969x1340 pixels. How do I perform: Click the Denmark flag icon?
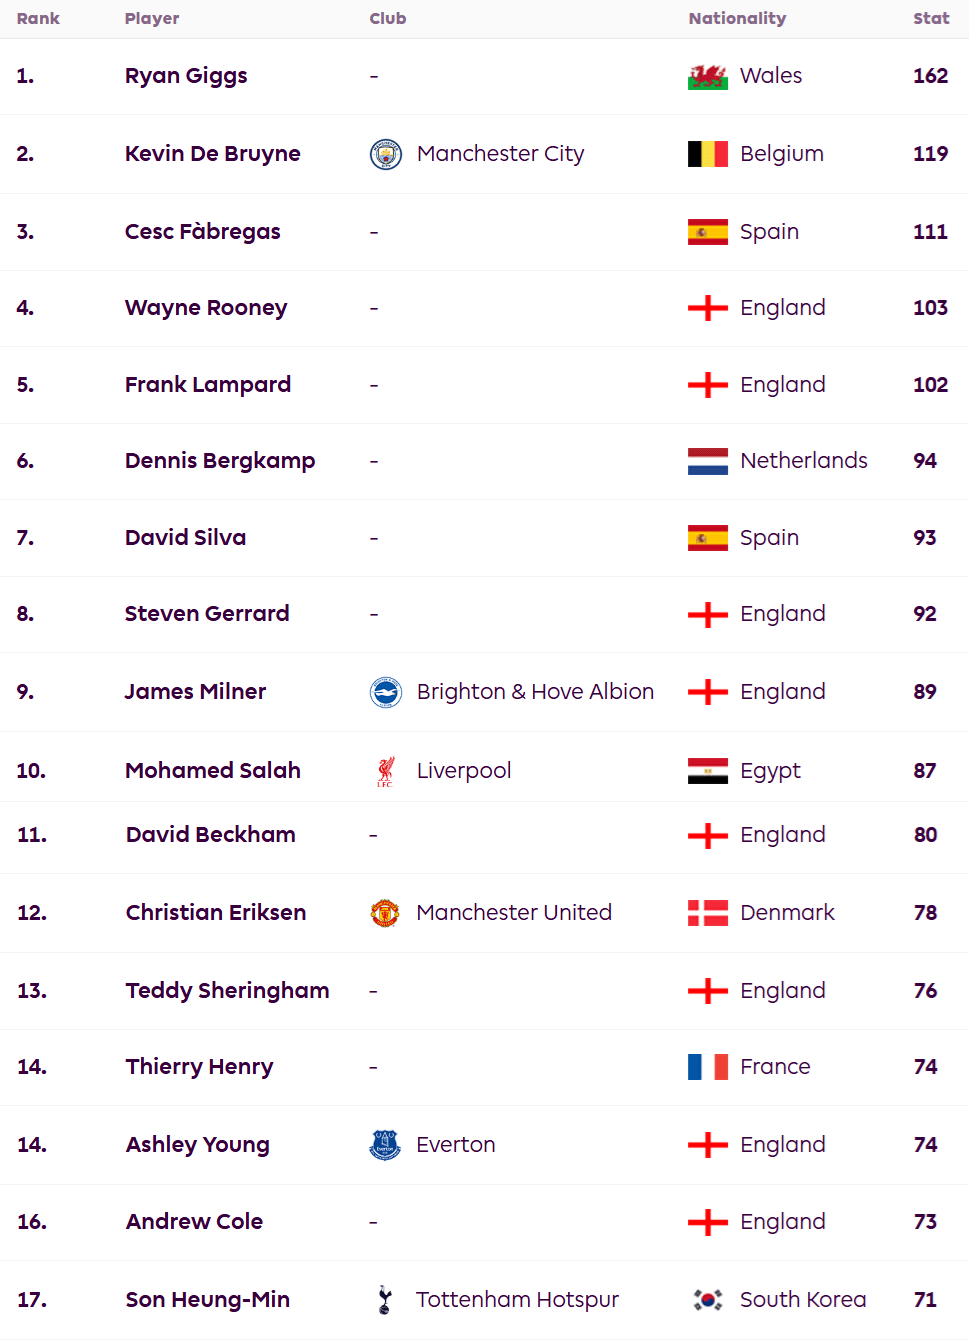(x=708, y=913)
